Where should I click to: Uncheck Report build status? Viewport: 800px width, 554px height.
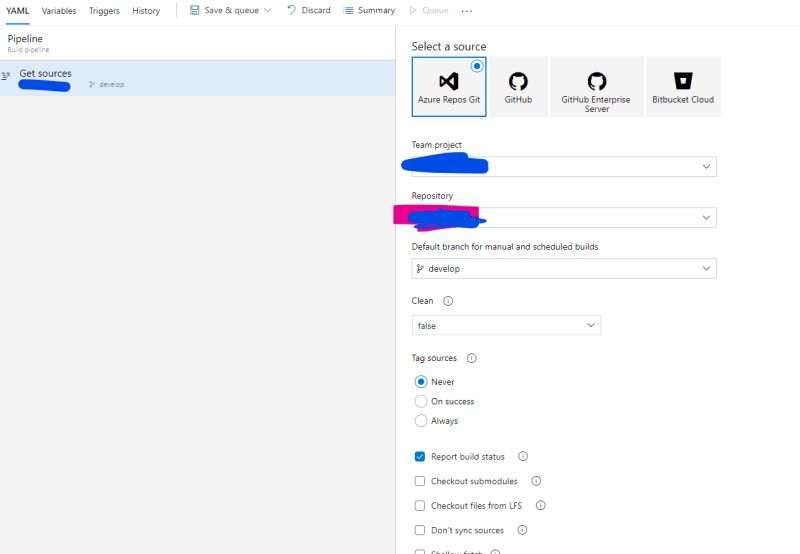[419, 457]
